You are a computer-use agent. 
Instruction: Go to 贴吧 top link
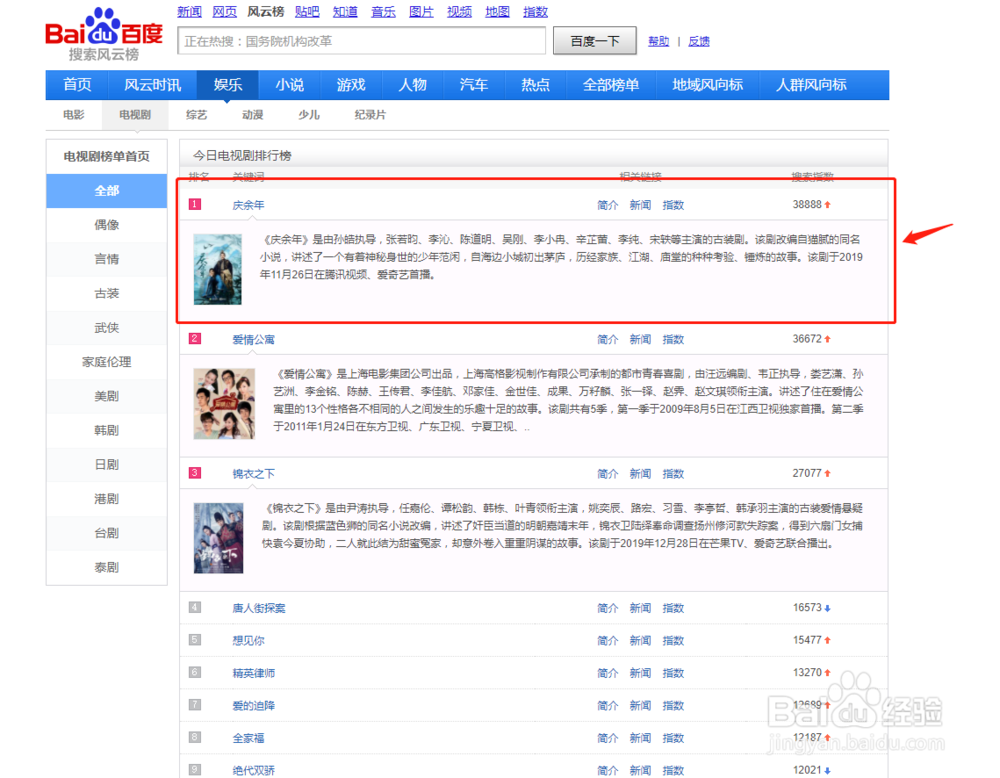(307, 11)
